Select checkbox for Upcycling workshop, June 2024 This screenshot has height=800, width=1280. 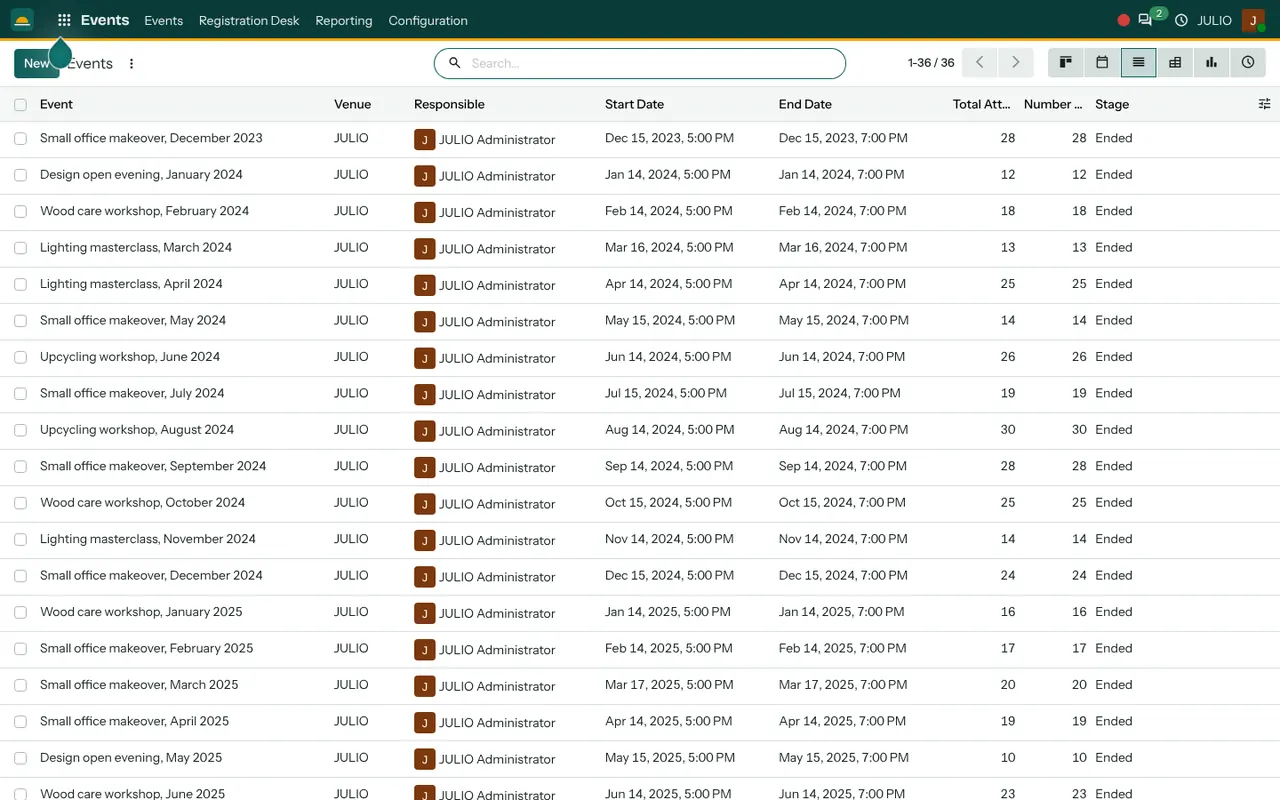click(20, 358)
